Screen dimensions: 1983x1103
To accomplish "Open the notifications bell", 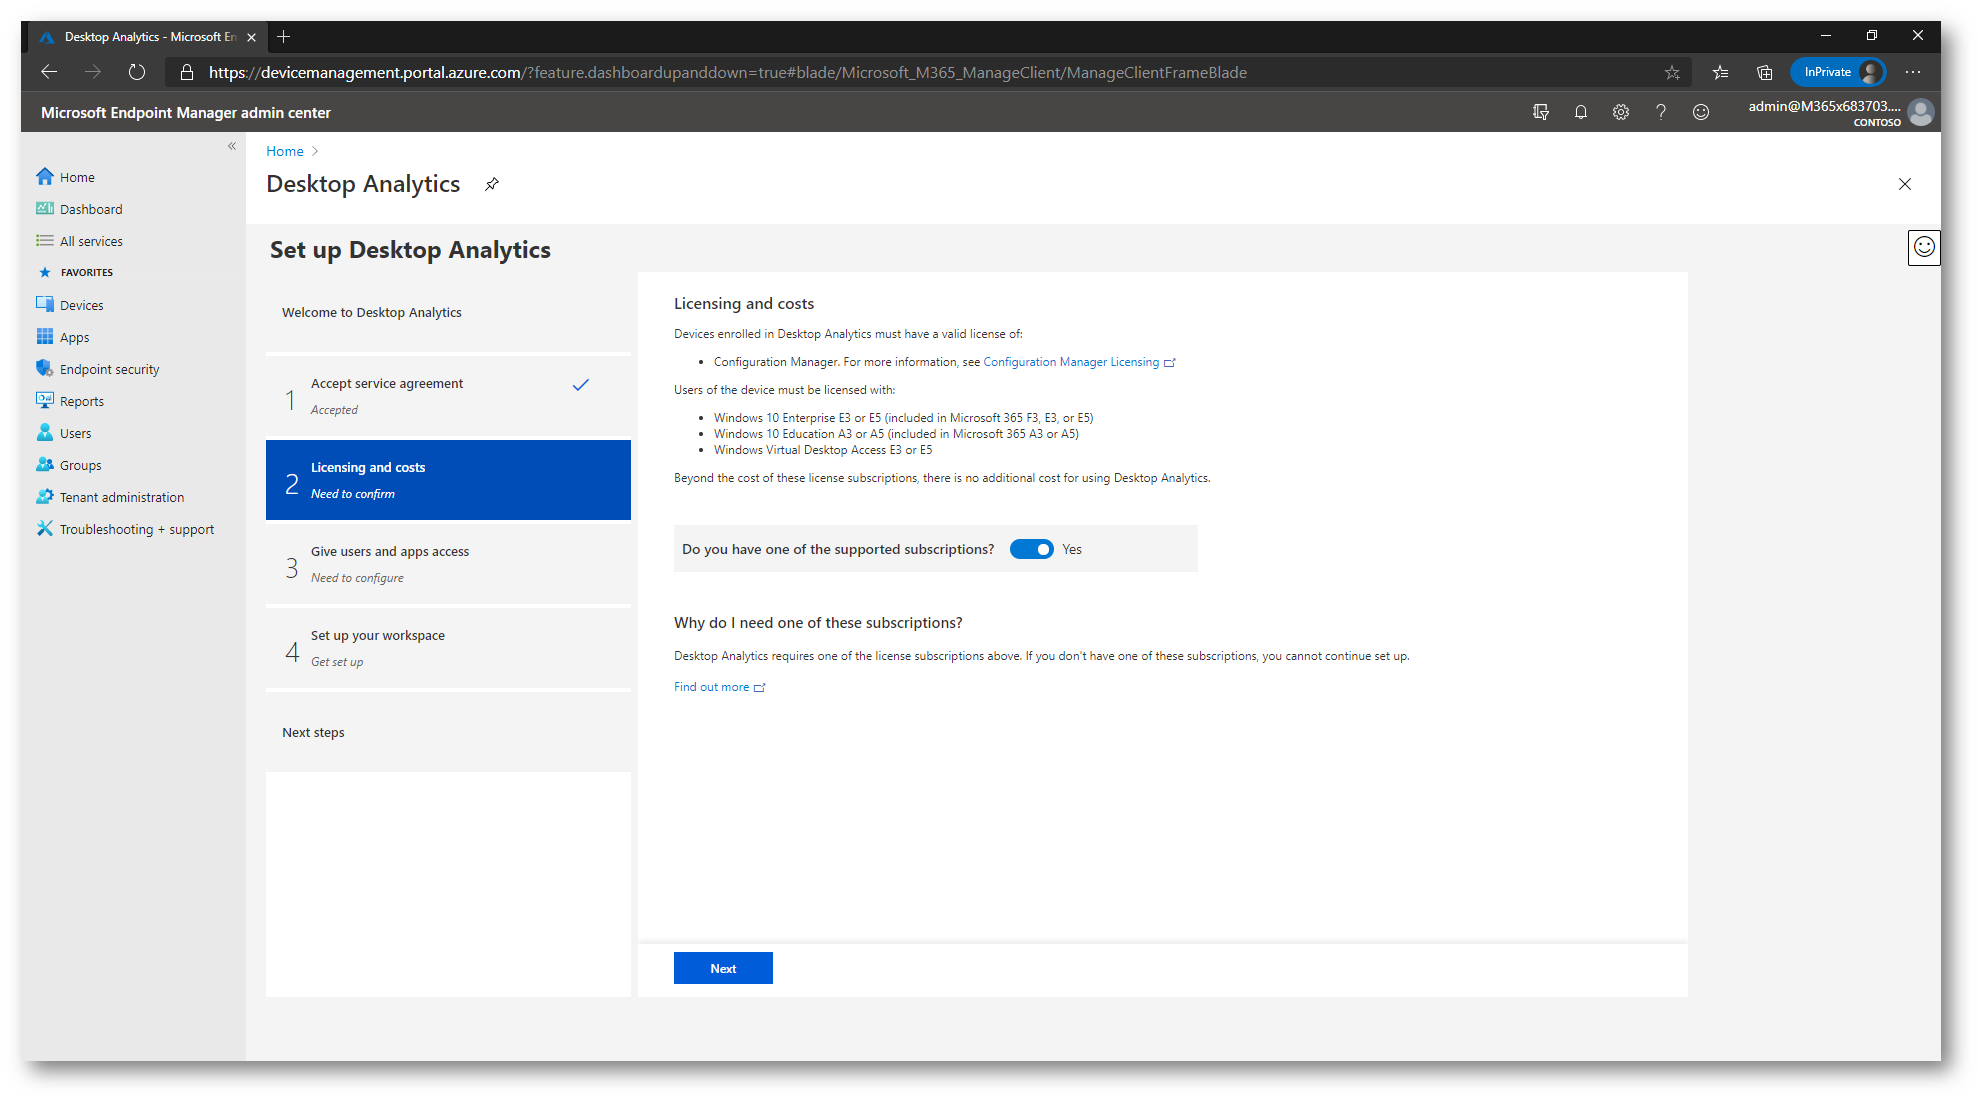I will tap(1581, 112).
